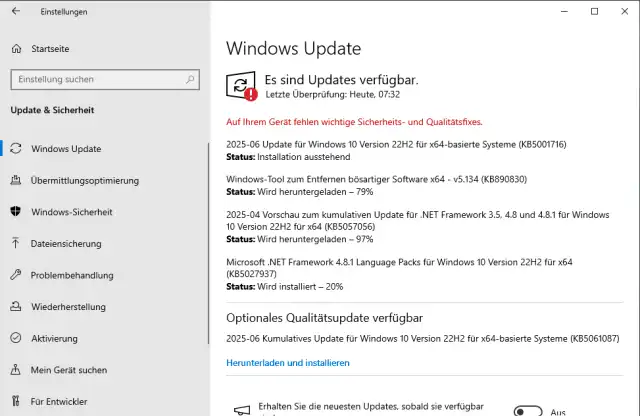Screen dimensions: 640x416
Task: Click Einstellungen window title
Action: click(x=64, y=12)
